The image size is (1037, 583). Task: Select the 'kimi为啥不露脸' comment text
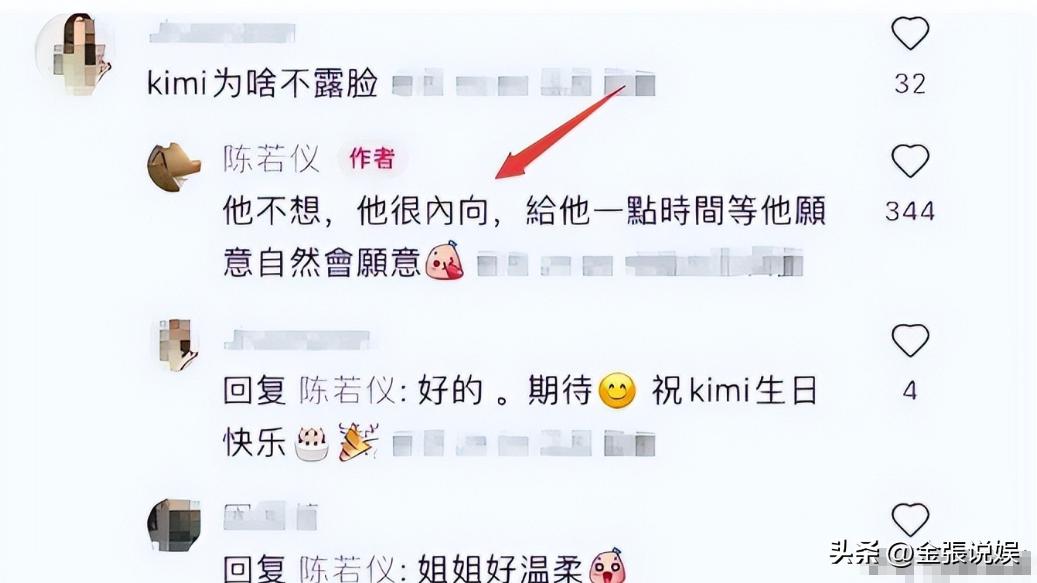pyautogui.click(x=262, y=84)
